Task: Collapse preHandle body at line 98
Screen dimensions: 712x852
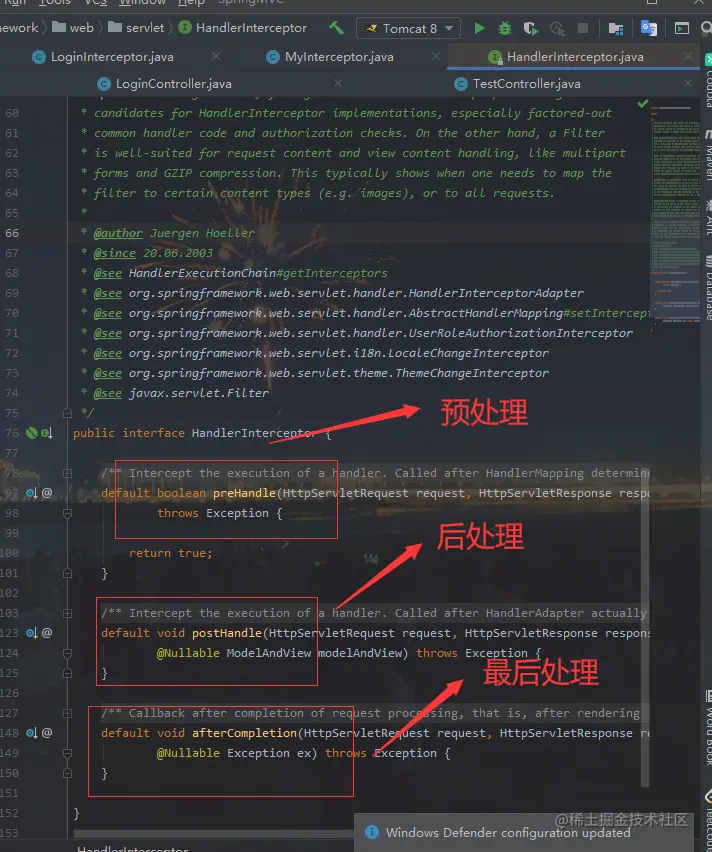Action: click(67, 513)
